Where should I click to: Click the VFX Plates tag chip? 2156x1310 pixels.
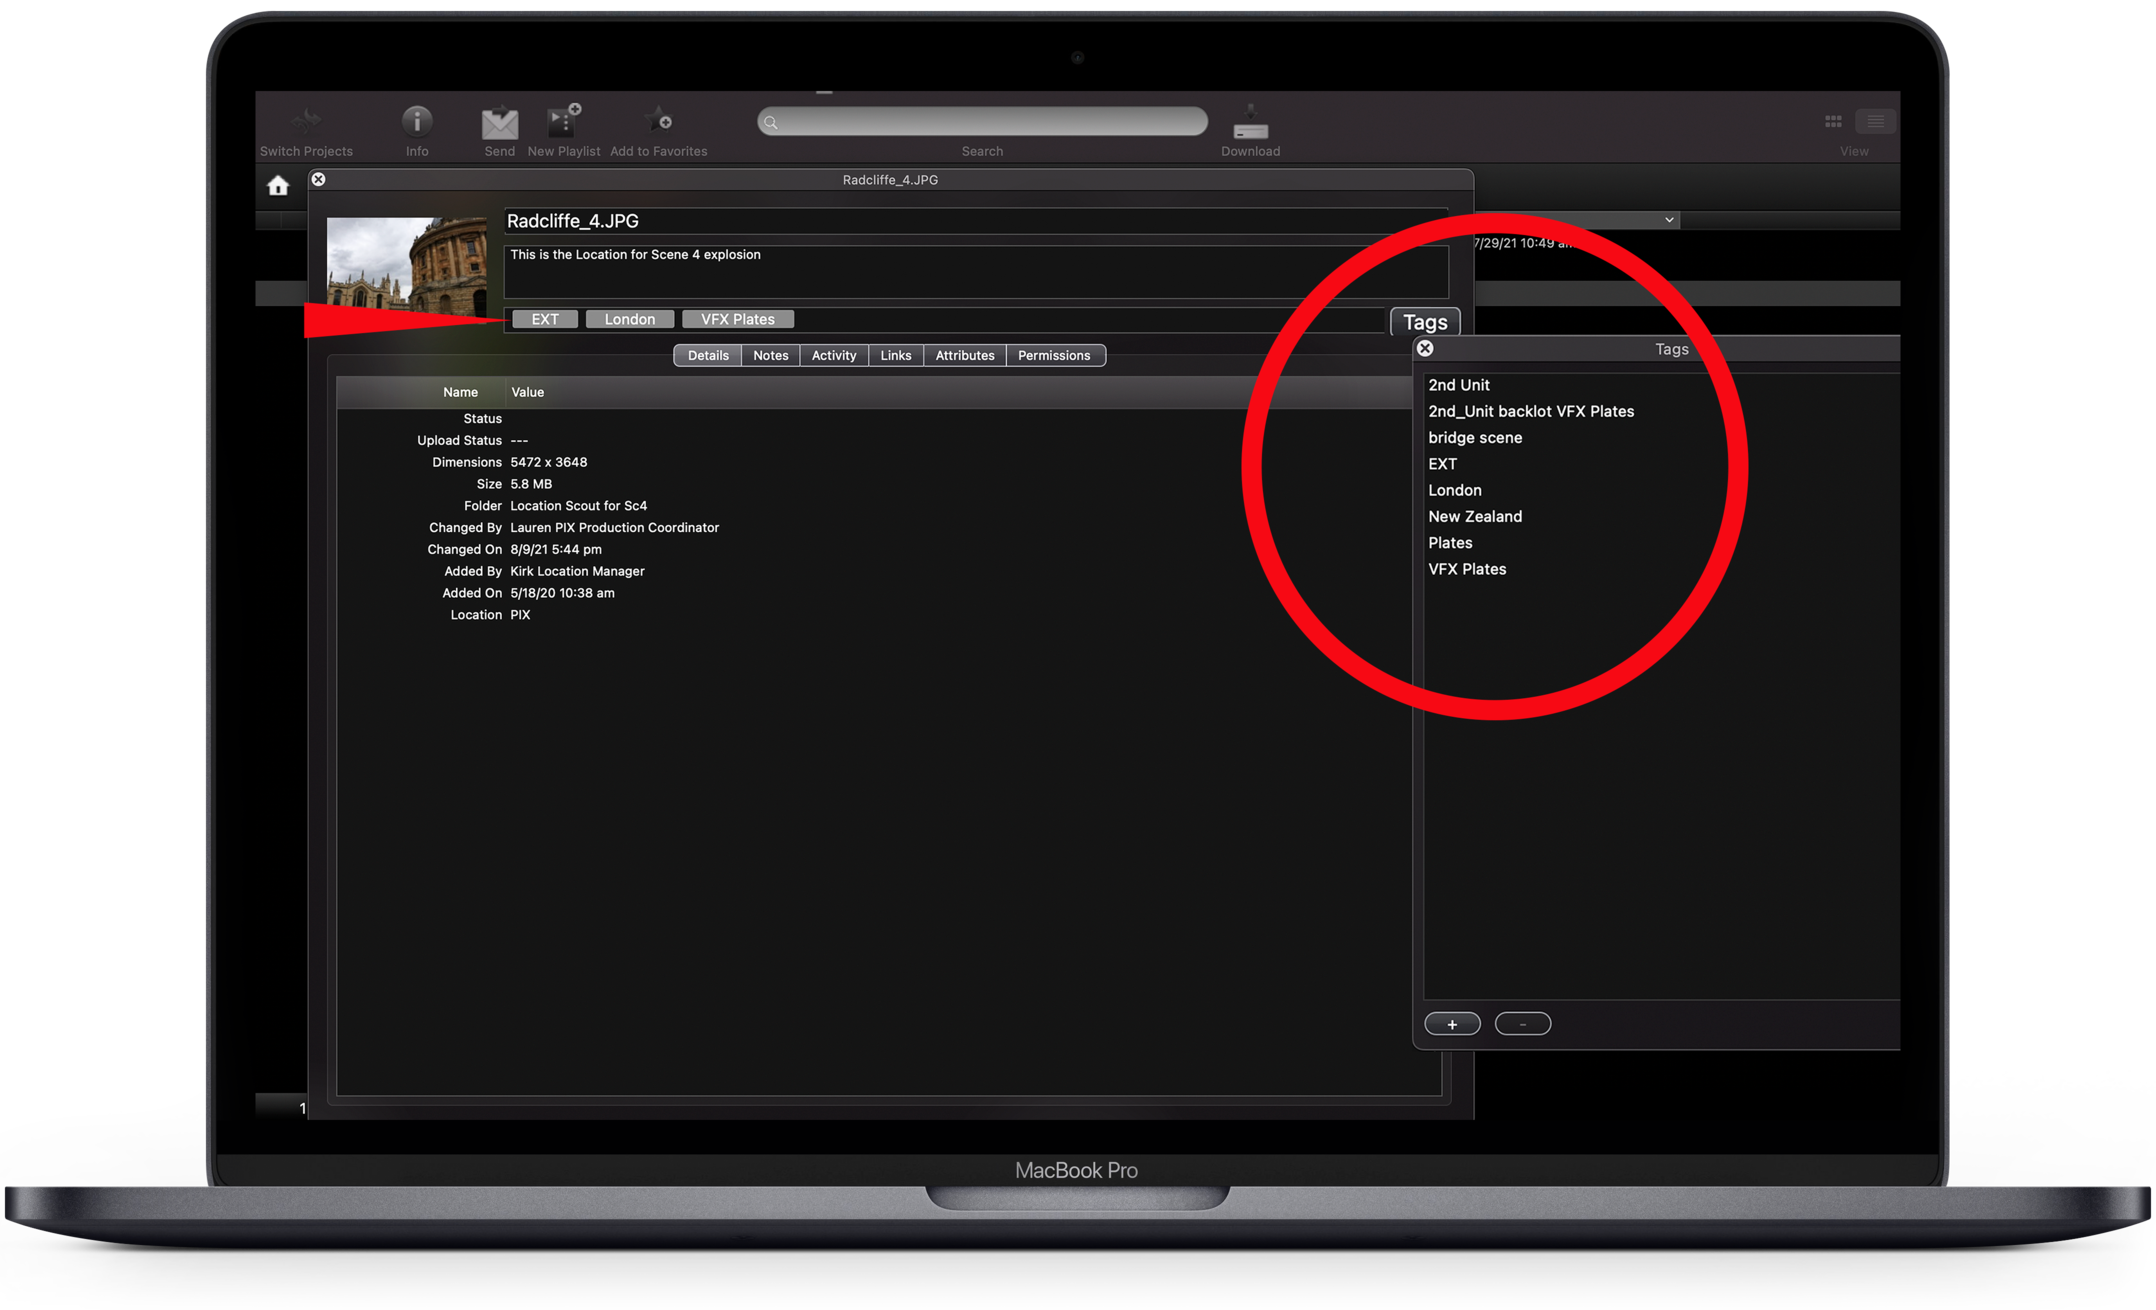tap(737, 319)
